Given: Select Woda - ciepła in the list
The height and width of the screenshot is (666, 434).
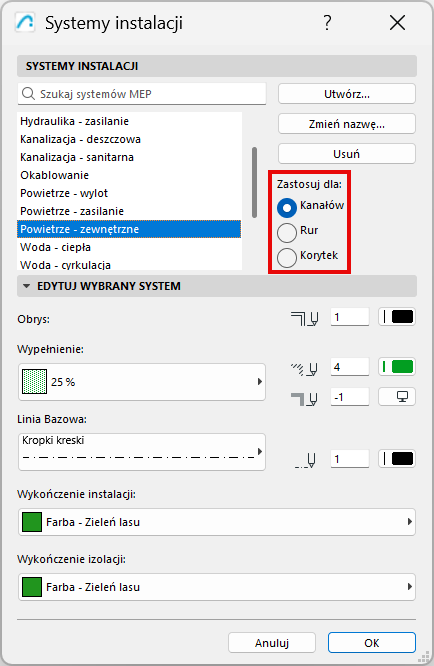Looking at the screenshot, I should point(129,247).
